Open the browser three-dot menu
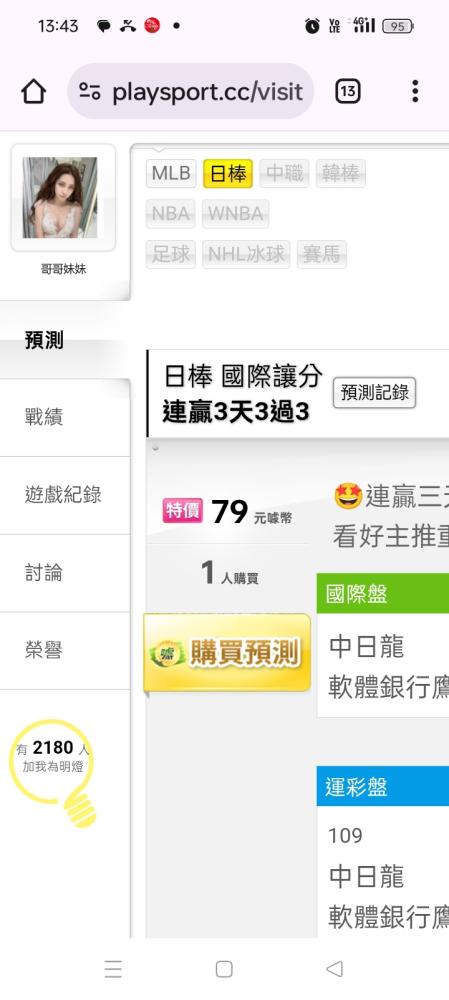The width and height of the screenshot is (449, 1000). click(415, 91)
